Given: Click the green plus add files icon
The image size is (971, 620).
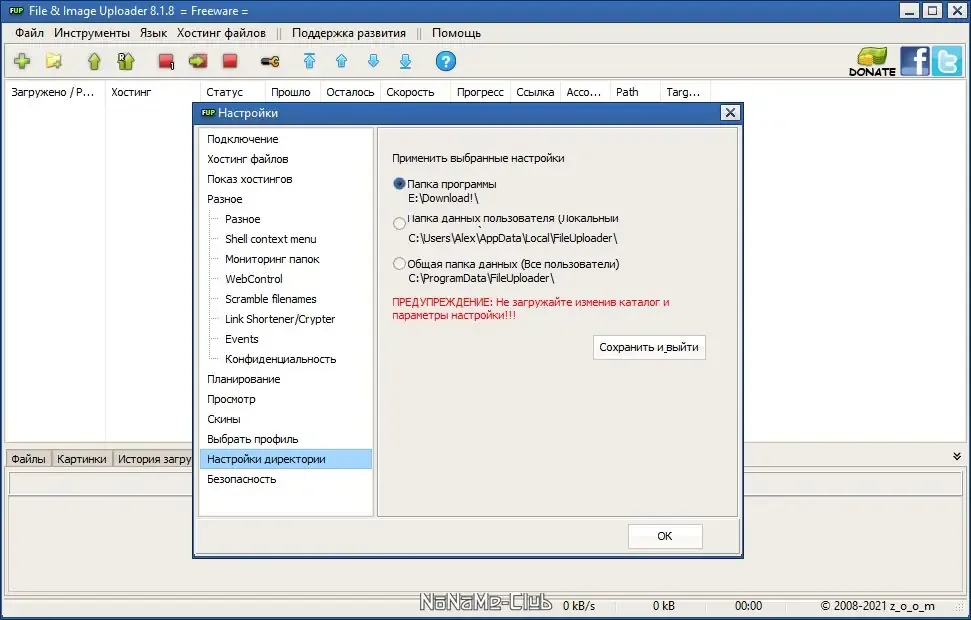Looking at the screenshot, I should [22, 61].
